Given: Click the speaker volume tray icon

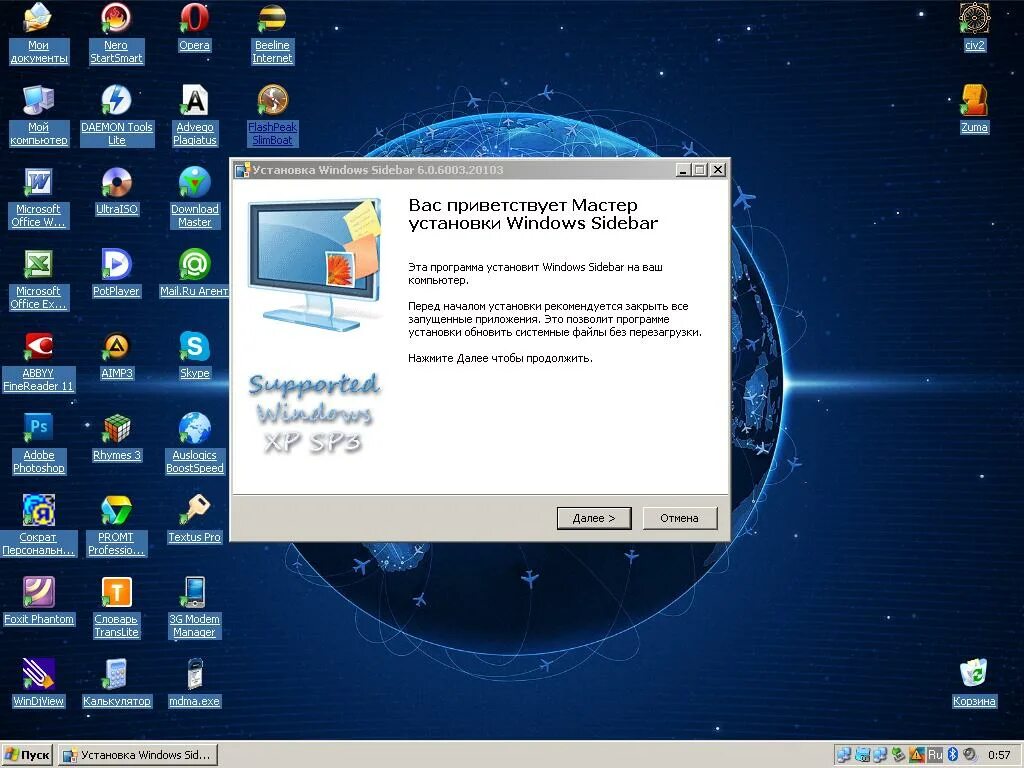Looking at the screenshot, I should [x=970, y=755].
